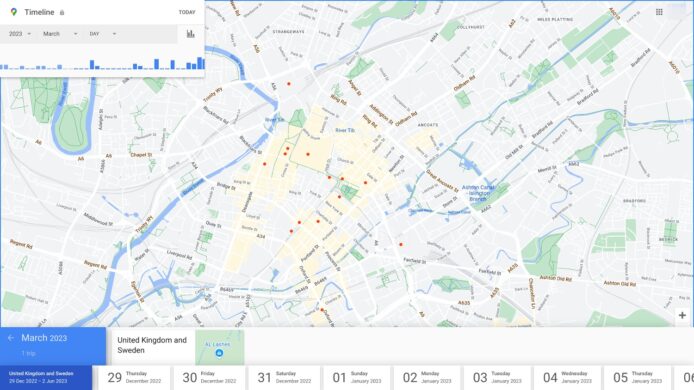Click the red dot north of Fairfield St
Viewport: 694px width, 390px height.
[x=401, y=244]
